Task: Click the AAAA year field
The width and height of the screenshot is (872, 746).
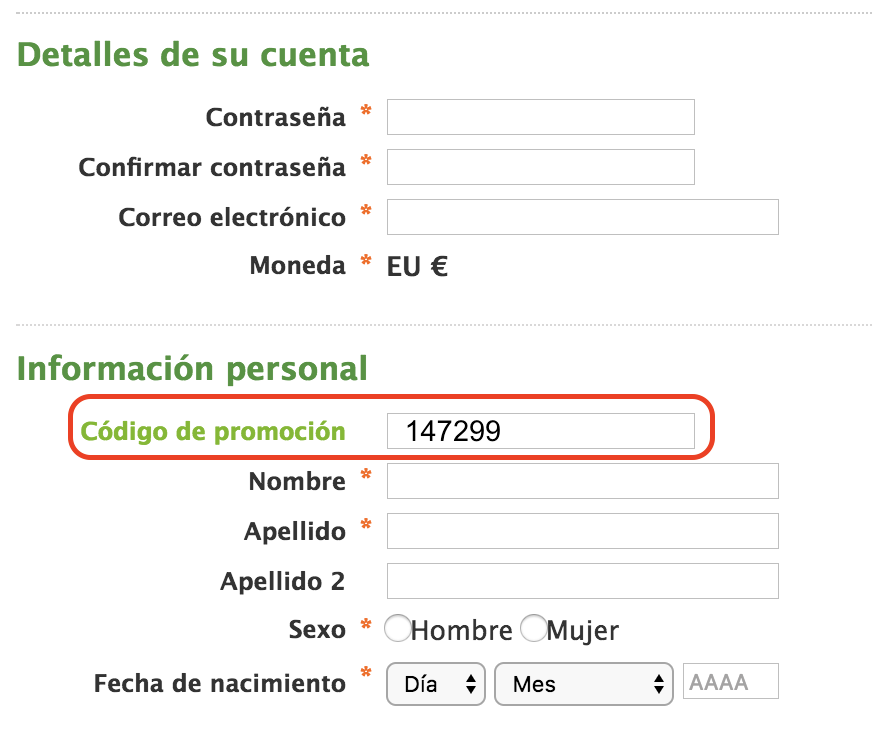Action: pyautogui.click(x=731, y=681)
